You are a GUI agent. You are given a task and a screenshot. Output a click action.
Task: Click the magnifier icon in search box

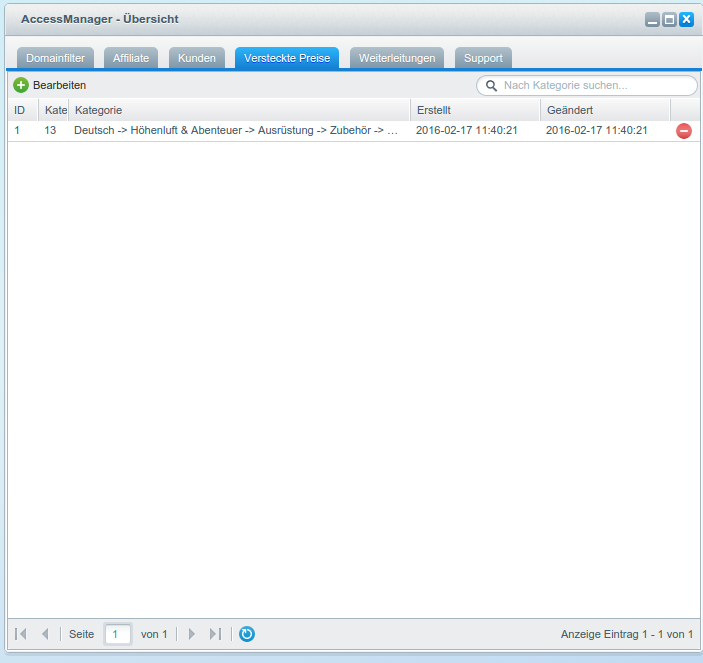click(x=491, y=86)
